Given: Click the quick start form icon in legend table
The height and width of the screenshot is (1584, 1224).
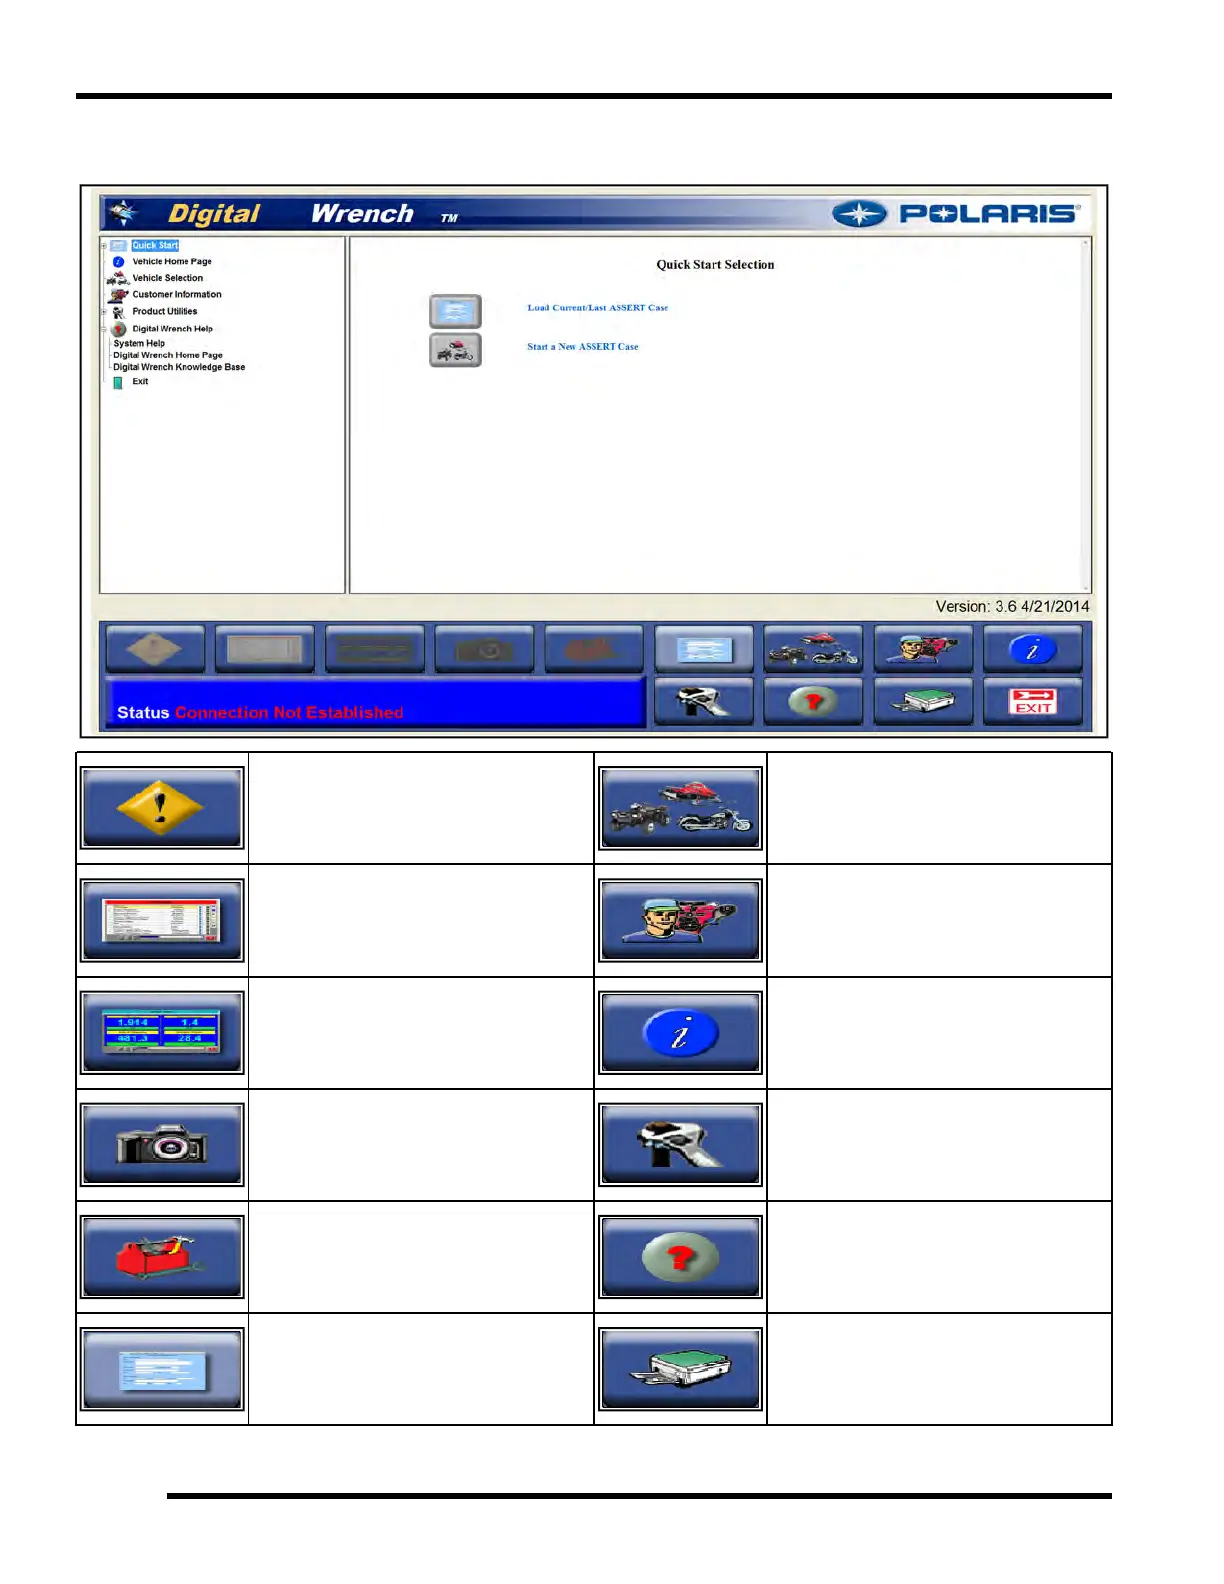Looking at the screenshot, I should [162, 1368].
